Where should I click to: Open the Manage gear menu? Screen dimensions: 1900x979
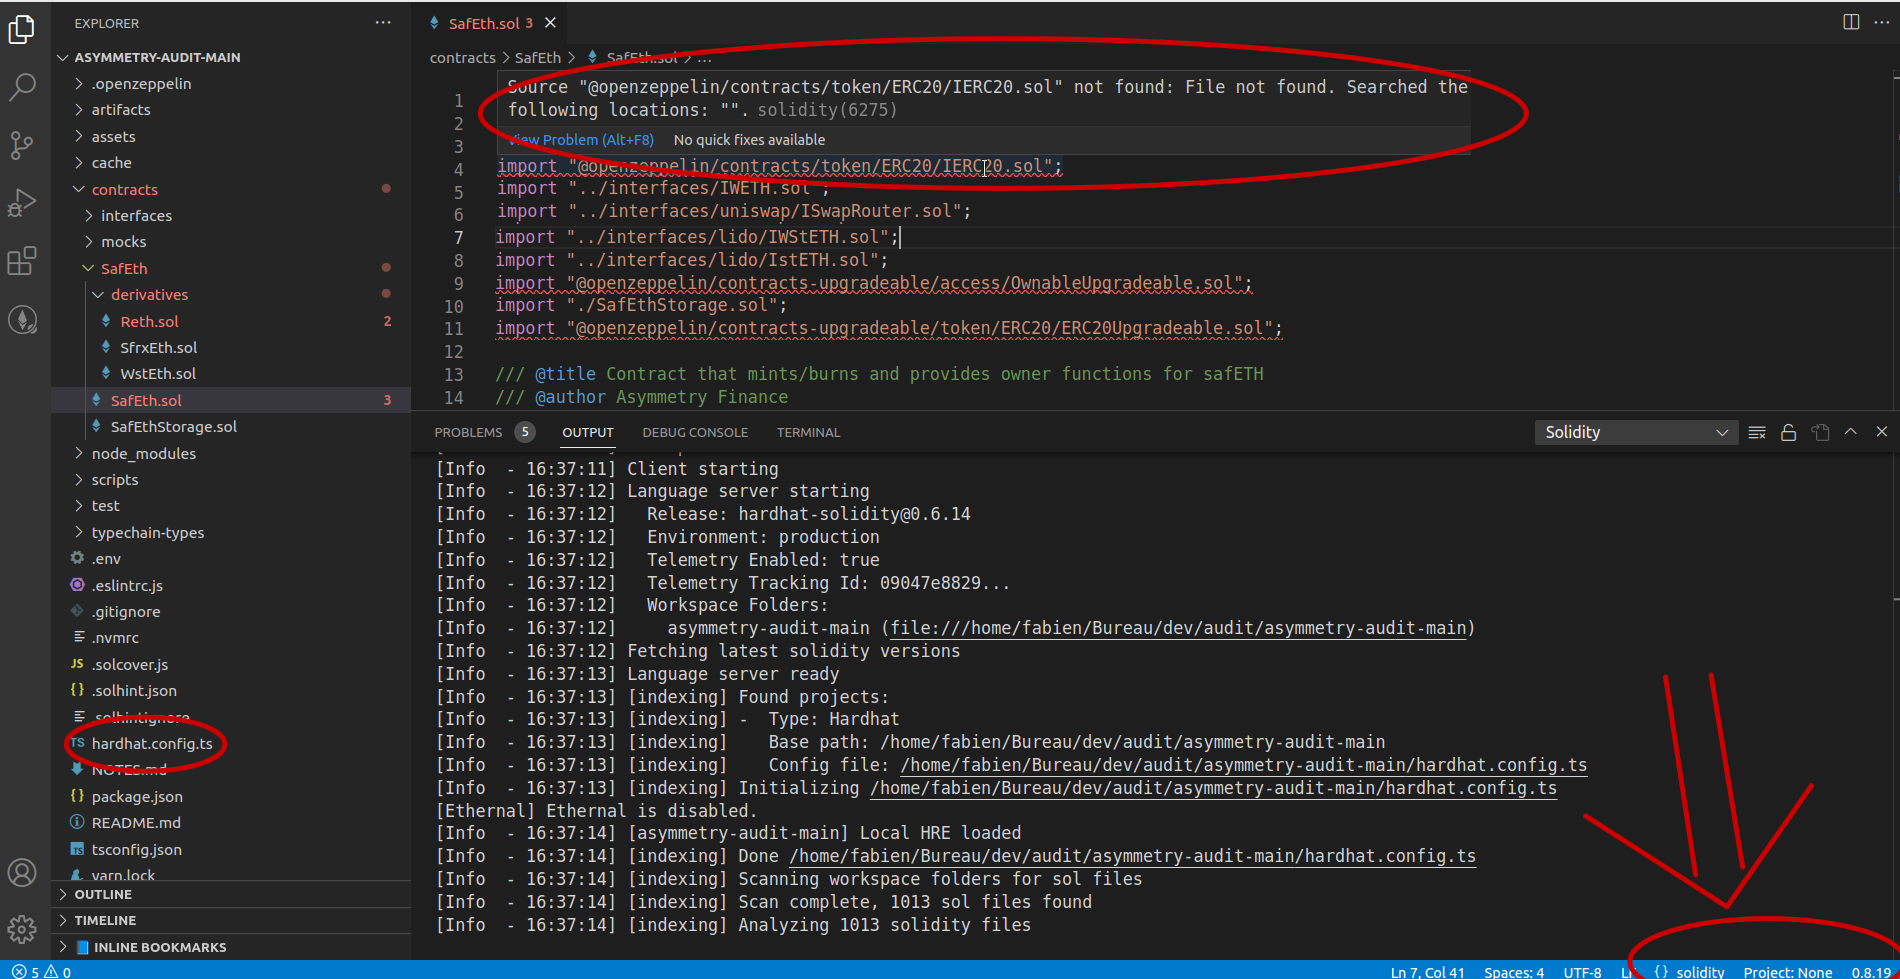[x=22, y=929]
